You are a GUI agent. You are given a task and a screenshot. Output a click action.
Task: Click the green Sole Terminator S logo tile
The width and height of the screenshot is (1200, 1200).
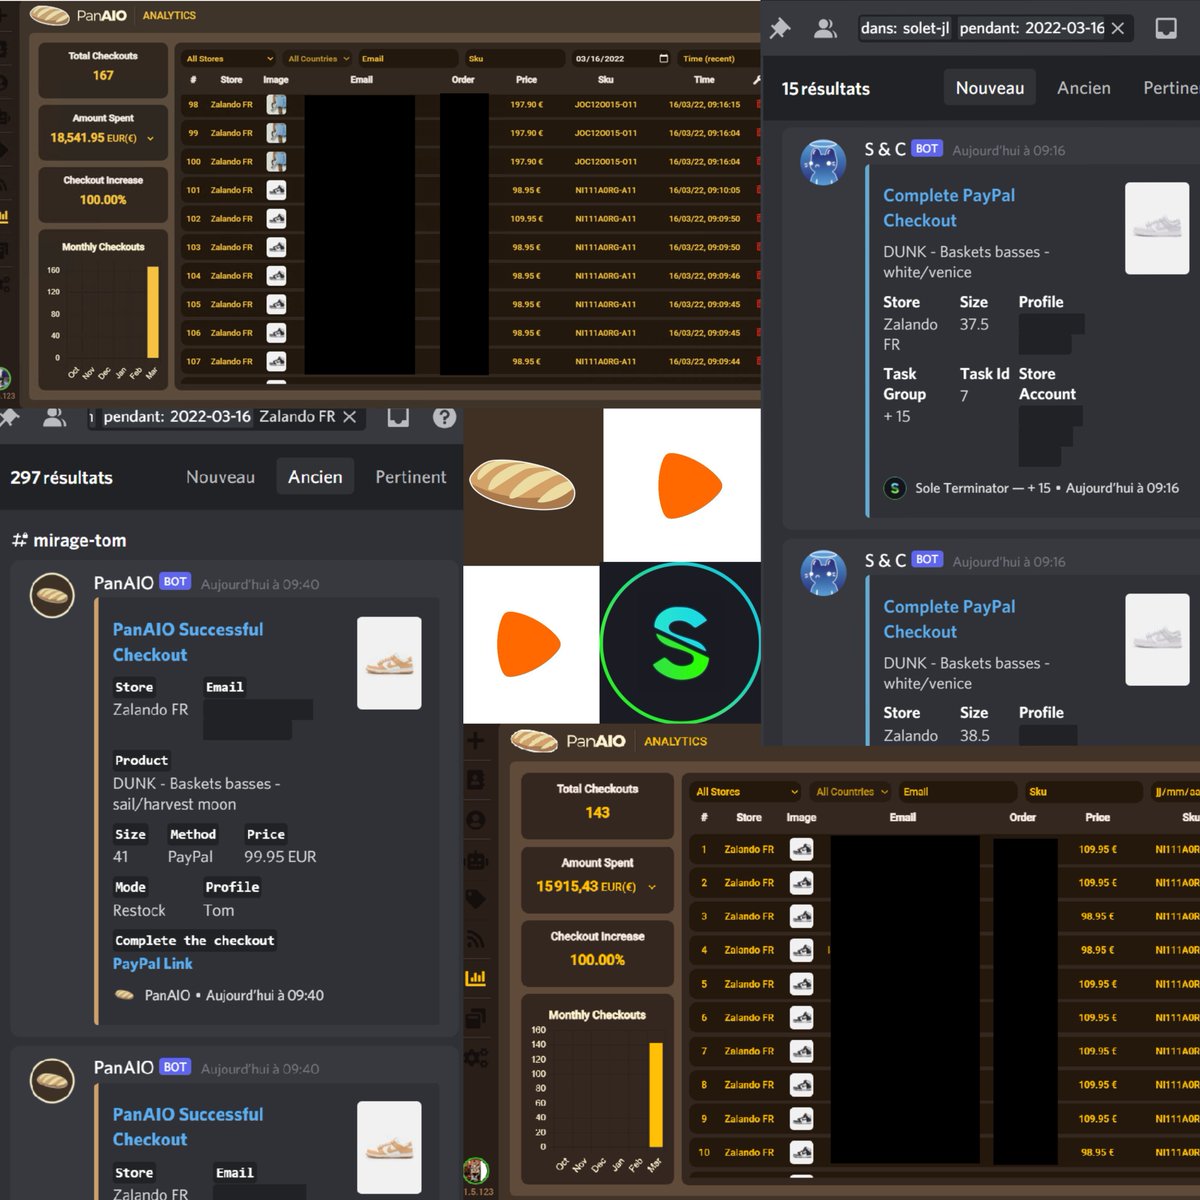point(680,643)
